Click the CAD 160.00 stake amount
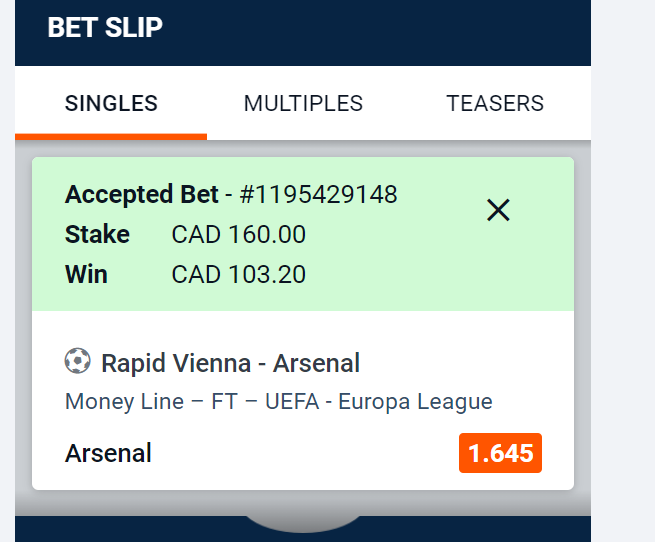The width and height of the screenshot is (655, 542). click(238, 235)
